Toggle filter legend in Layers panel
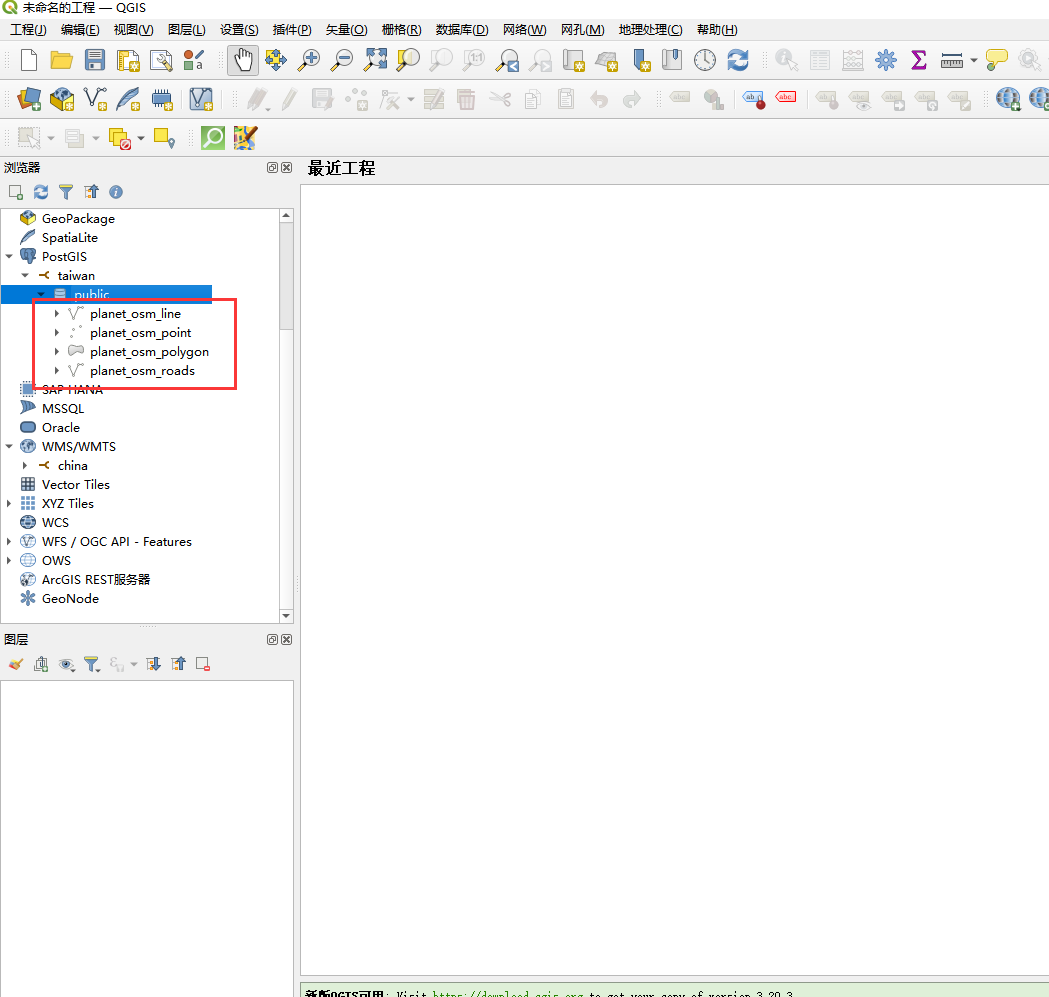The image size is (1049, 997). (93, 663)
